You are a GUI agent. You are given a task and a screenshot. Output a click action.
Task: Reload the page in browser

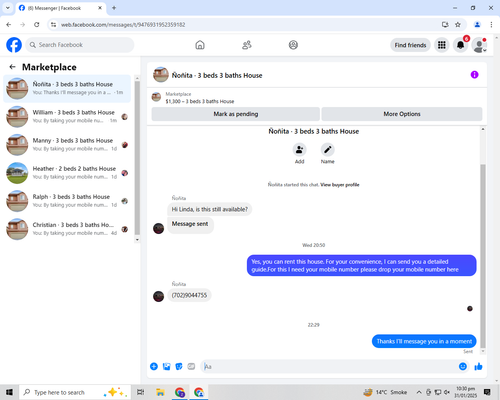click(x=37, y=25)
